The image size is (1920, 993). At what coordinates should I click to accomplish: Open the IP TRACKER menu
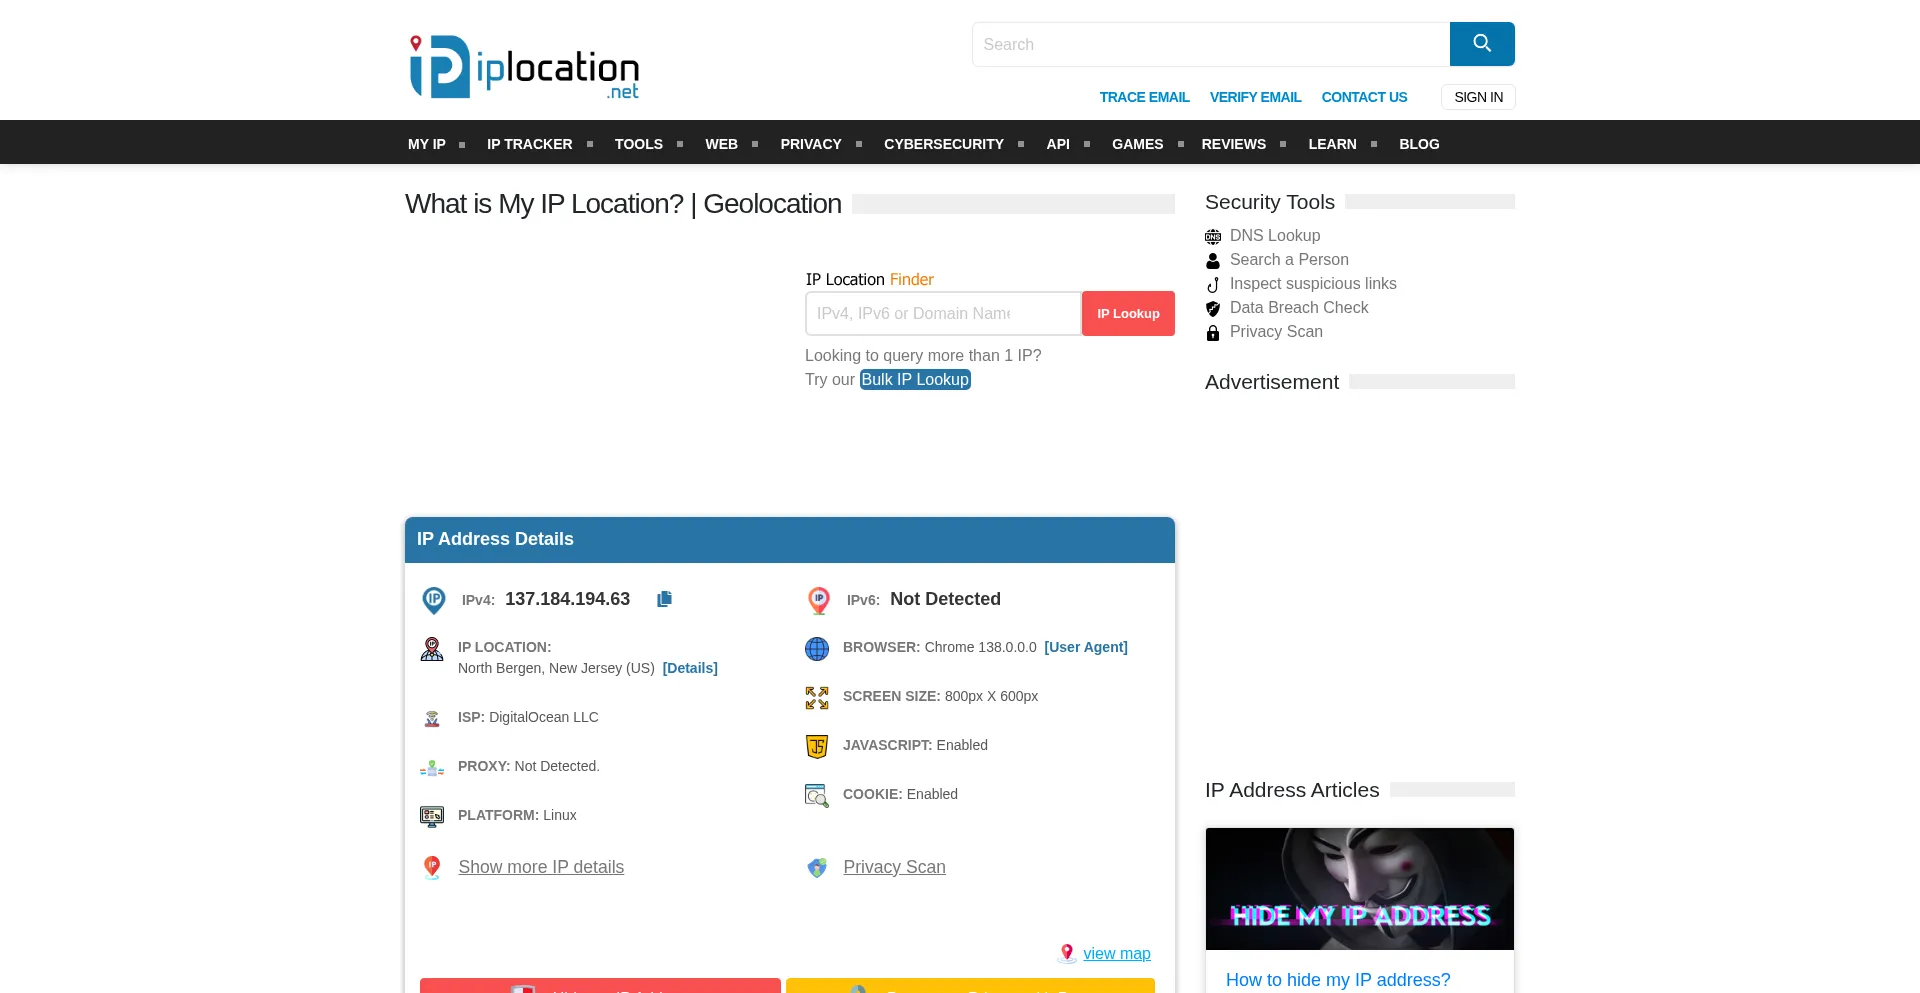[529, 144]
